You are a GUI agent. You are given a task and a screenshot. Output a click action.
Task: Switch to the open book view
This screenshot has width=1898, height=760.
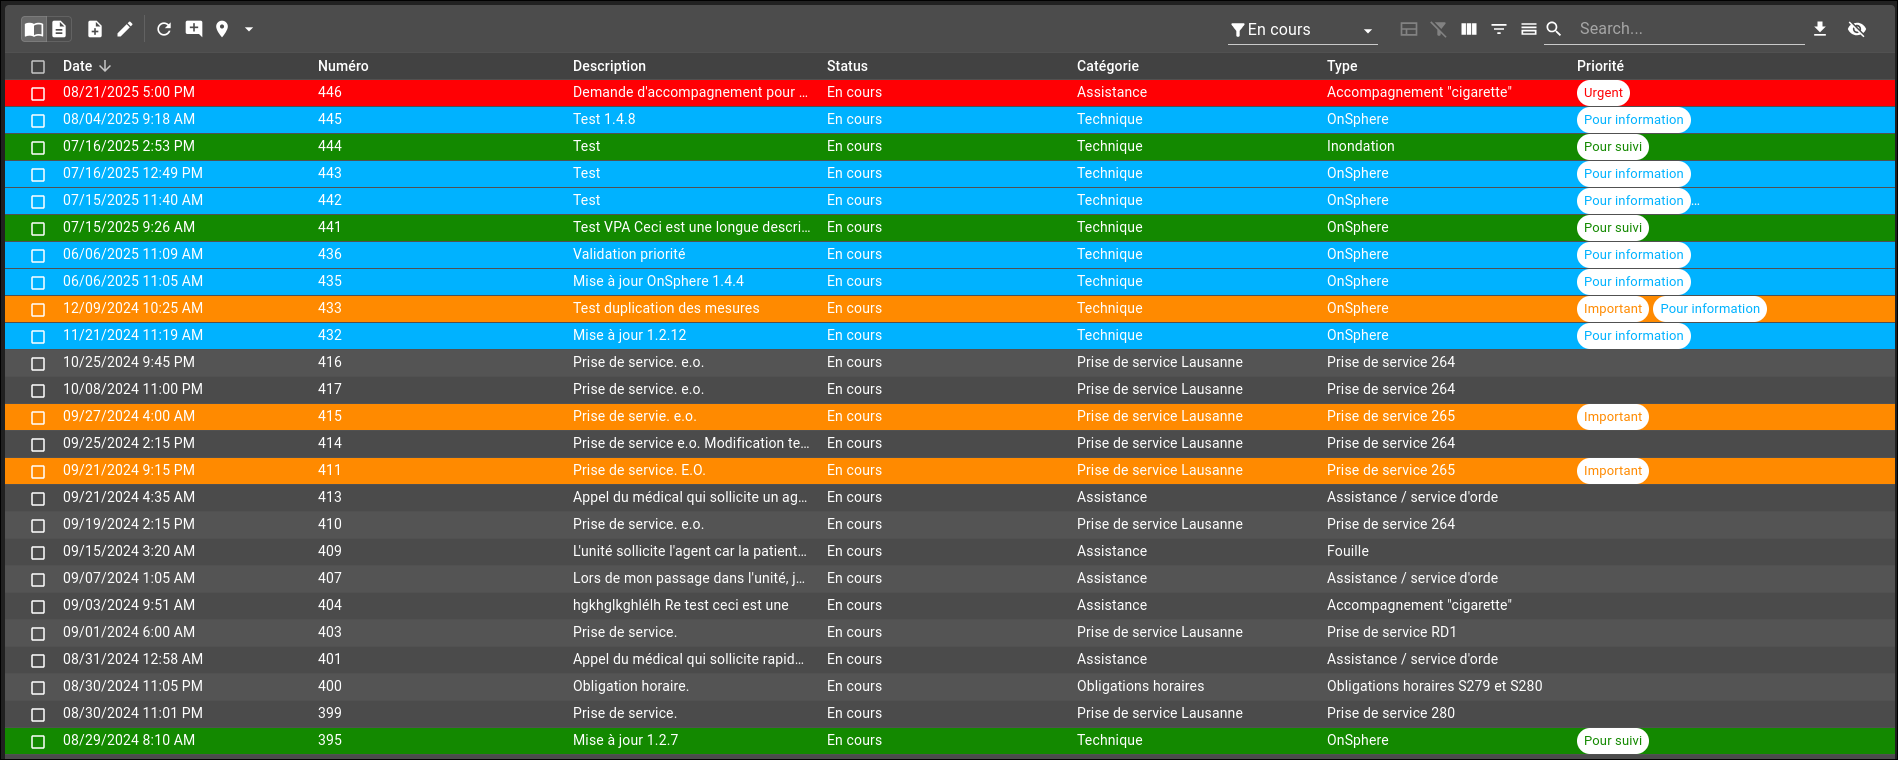(x=34, y=29)
